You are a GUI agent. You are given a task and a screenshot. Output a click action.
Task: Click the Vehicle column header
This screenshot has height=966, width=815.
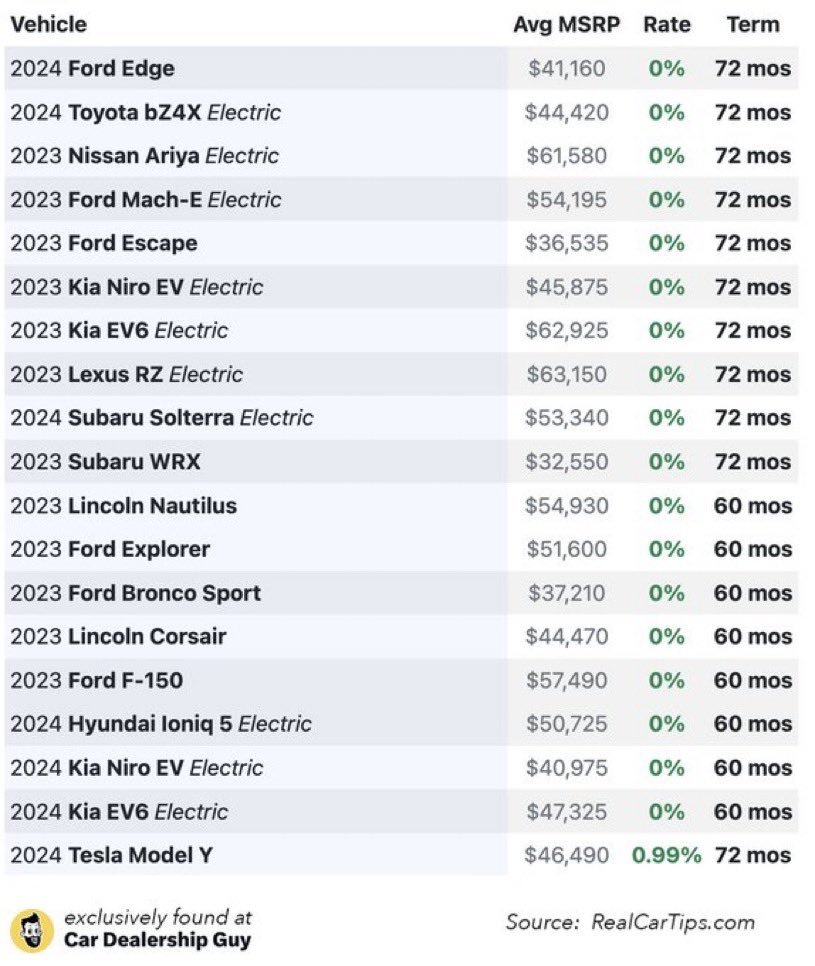(49, 25)
